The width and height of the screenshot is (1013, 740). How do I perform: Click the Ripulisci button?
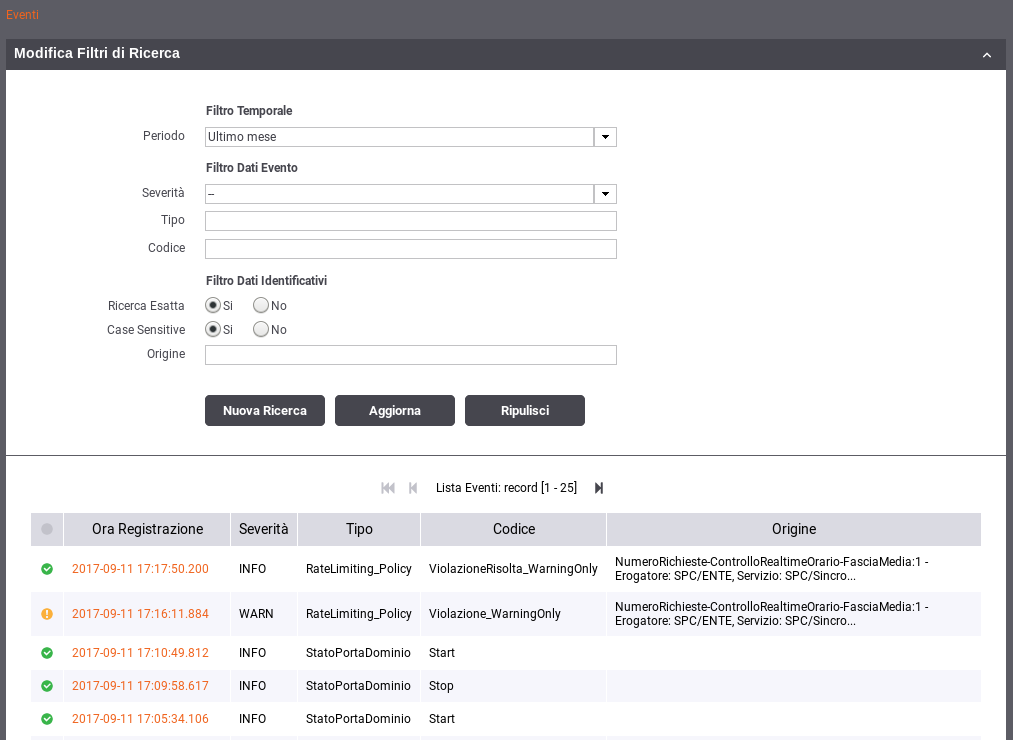525,410
